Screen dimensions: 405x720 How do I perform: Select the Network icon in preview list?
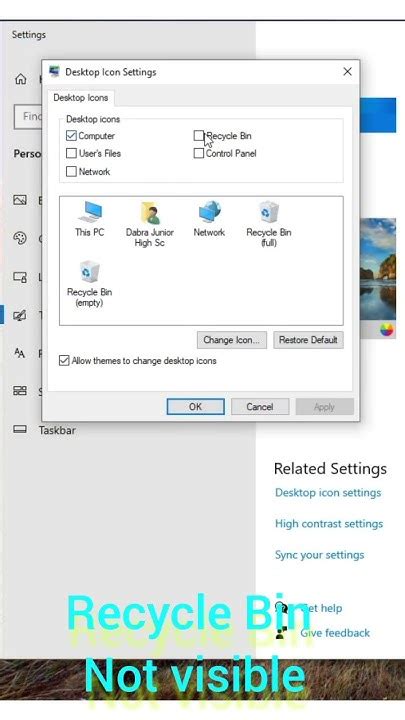[x=209, y=219]
